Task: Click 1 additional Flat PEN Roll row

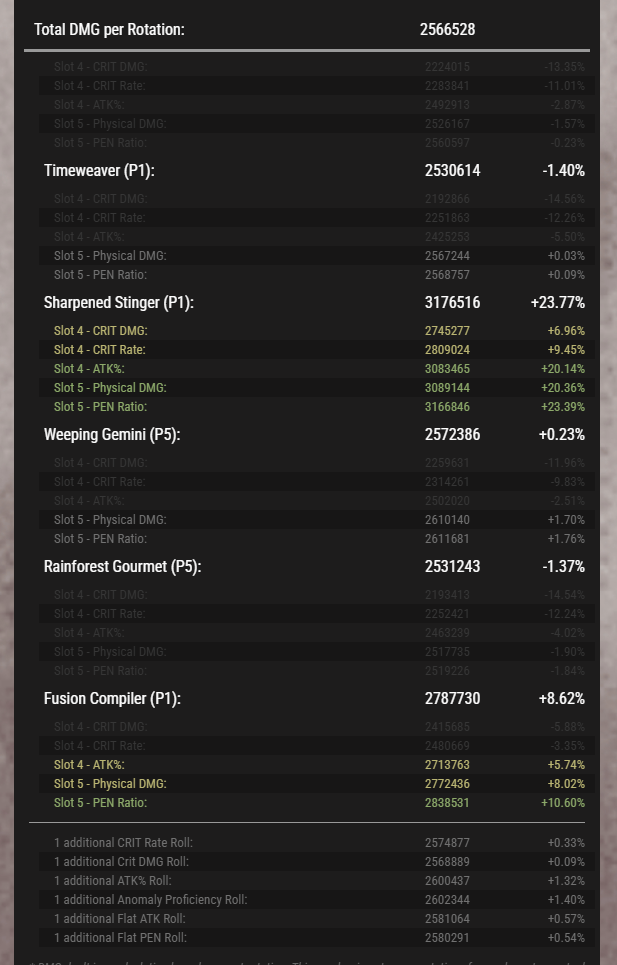Action: (317, 938)
